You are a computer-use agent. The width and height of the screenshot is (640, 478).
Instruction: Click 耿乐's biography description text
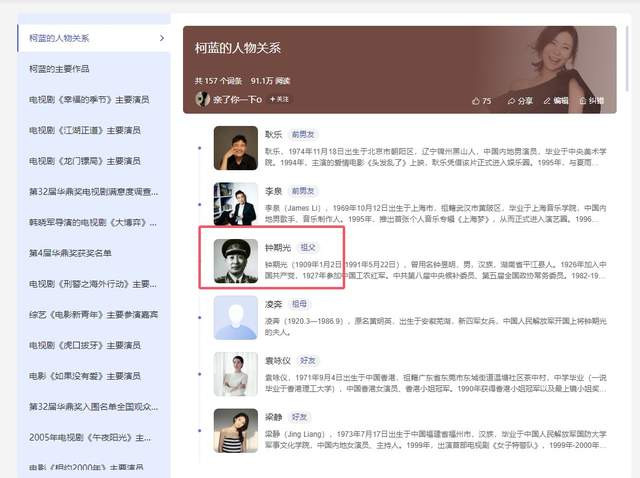[436, 157]
